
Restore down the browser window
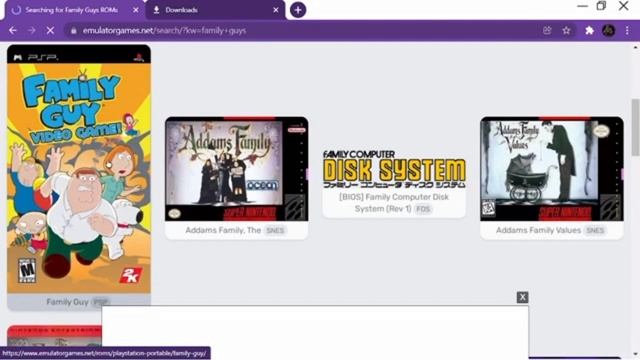[x=601, y=6]
